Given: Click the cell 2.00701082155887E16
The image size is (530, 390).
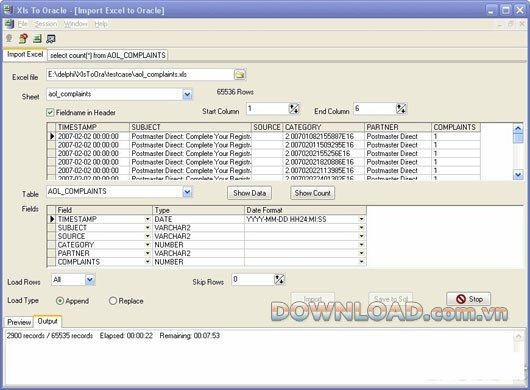Looking at the screenshot, I should (x=324, y=136).
